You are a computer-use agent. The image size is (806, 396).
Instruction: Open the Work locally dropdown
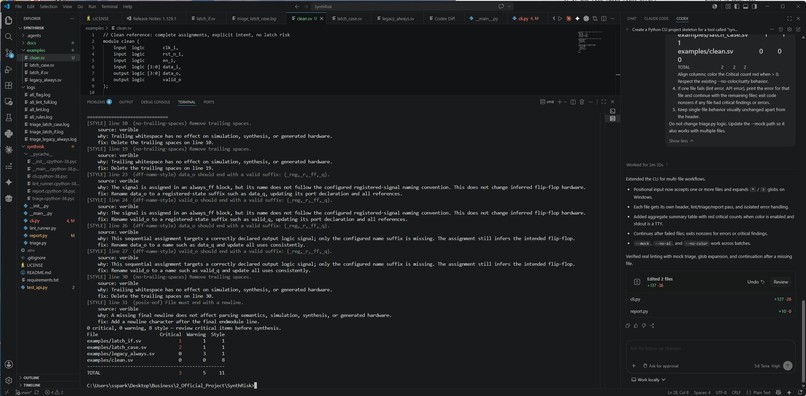[x=648, y=380]
